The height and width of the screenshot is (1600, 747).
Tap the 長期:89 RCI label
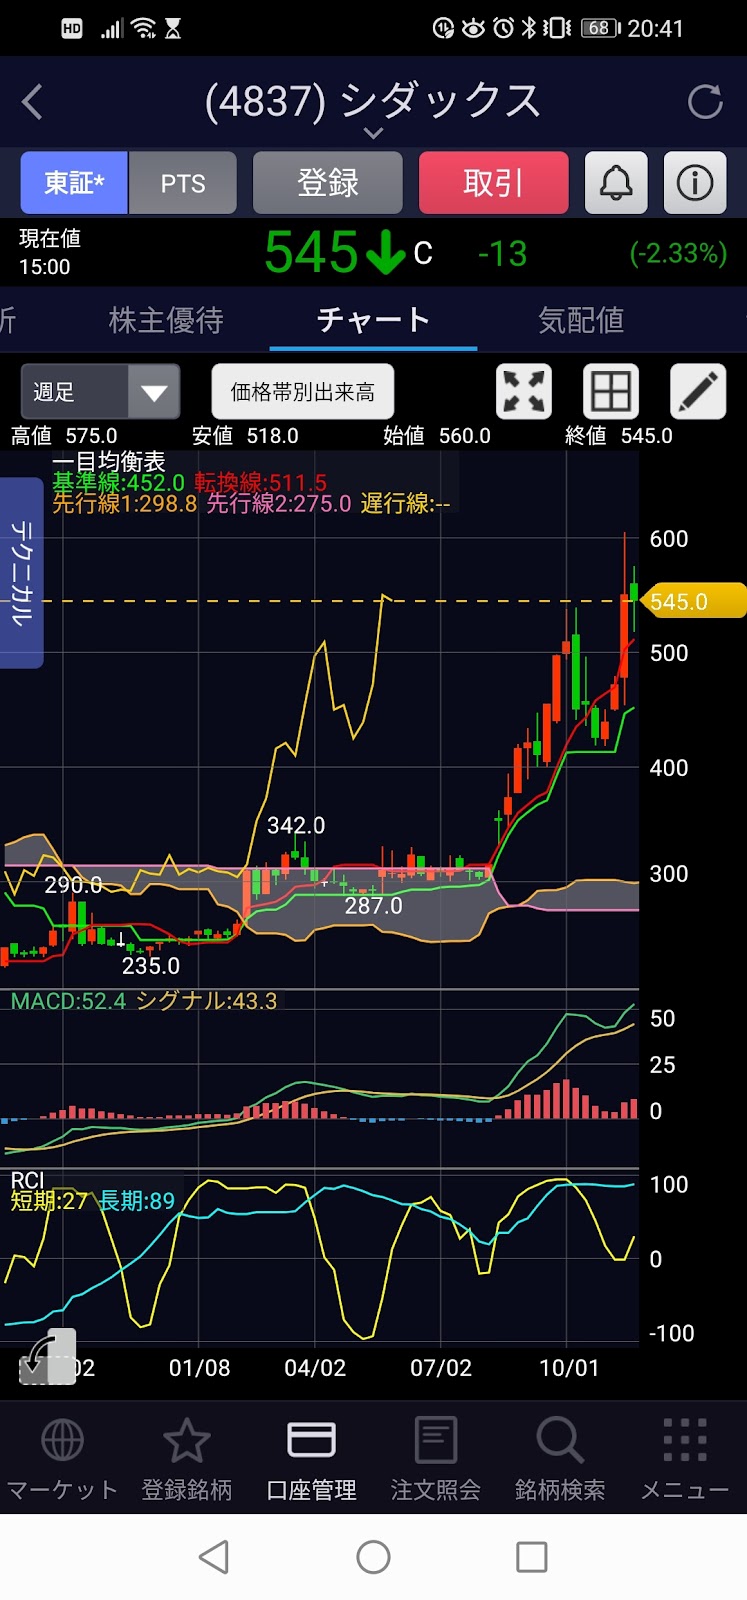pos(136,1201)
